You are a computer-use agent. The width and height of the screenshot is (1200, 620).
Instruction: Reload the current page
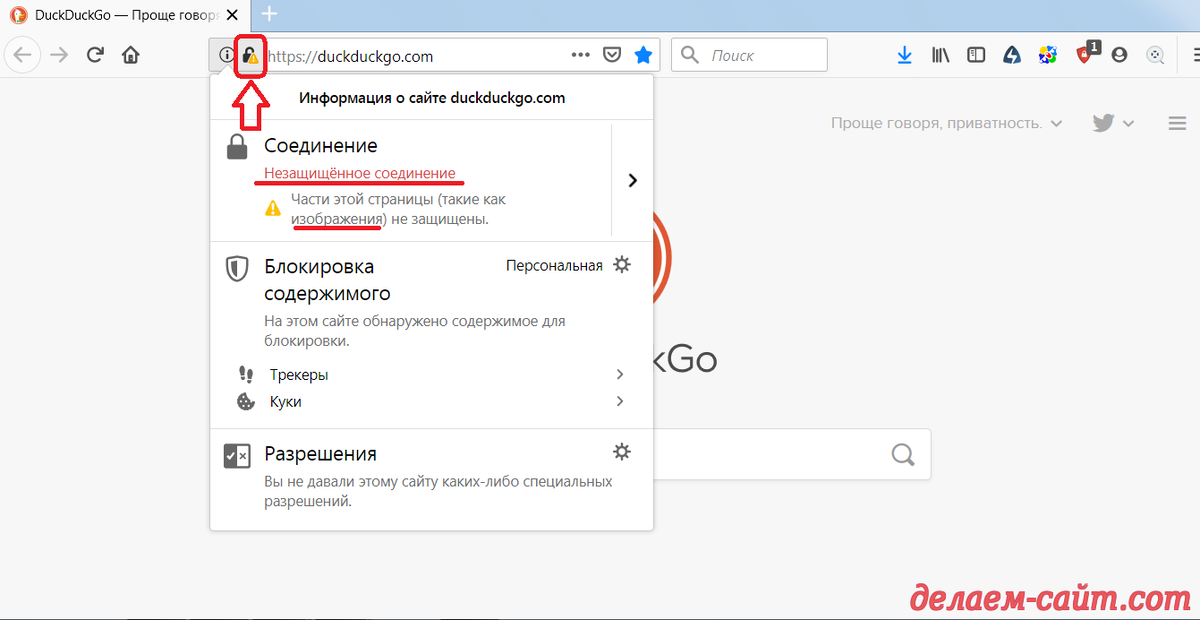(95, 54)
